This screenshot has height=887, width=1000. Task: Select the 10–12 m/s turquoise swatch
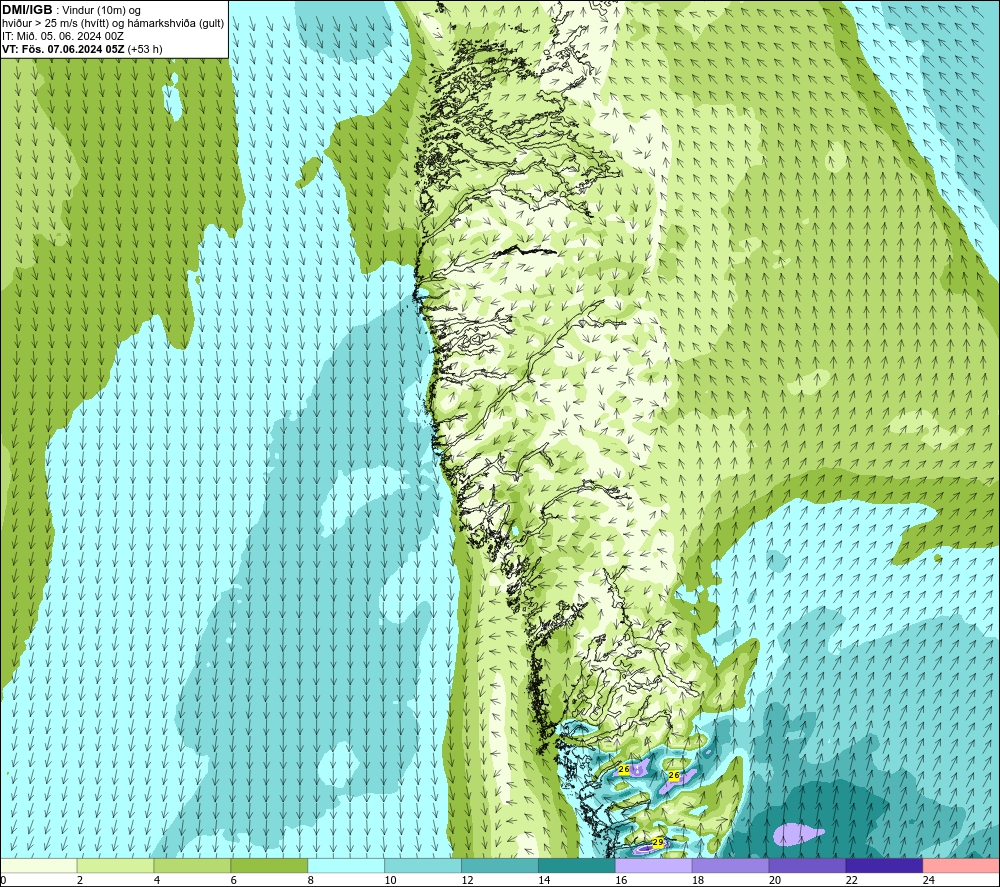coord(423,866)
